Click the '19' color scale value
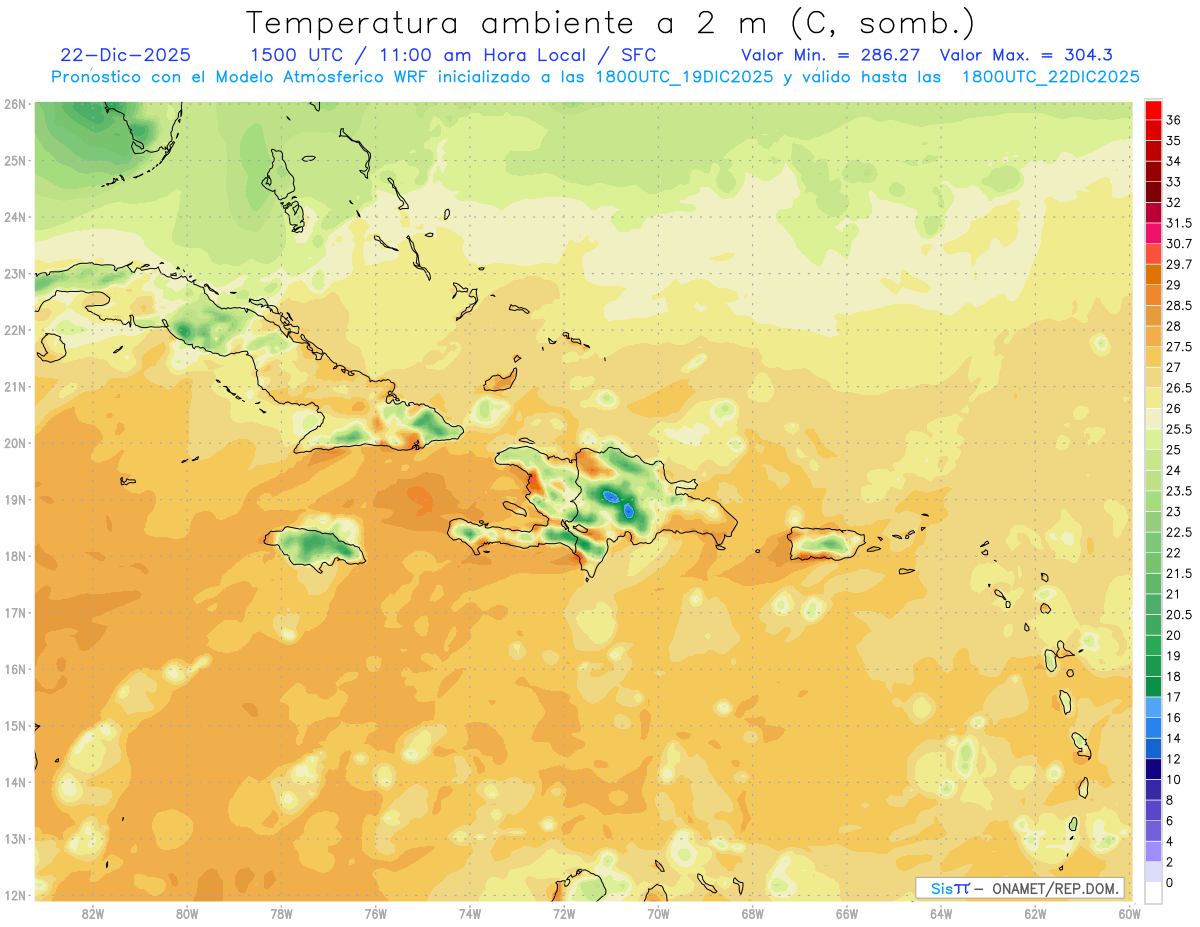Screen dimensions: 1200x927 click(x=1174, y=655)
